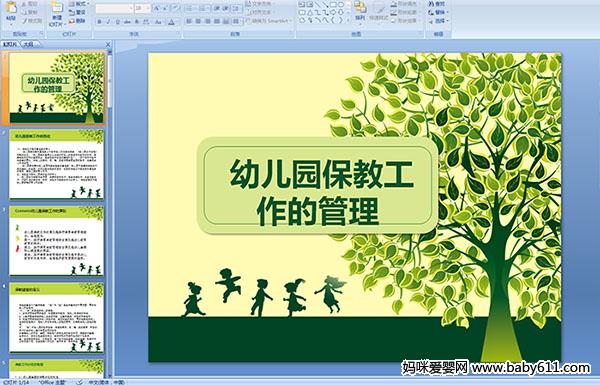The height and width of the screenshot is (385, 600).
Task: Switch to the Outline pane tab
Action: tap(29, 44)
